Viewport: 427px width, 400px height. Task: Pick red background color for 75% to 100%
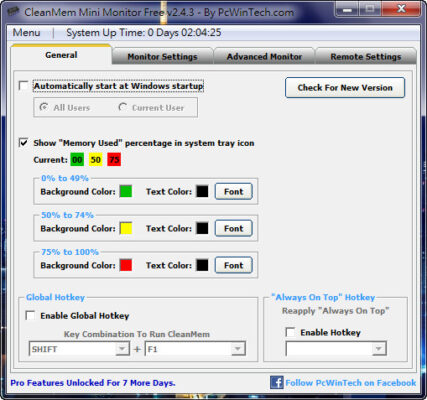coord(126,265)
